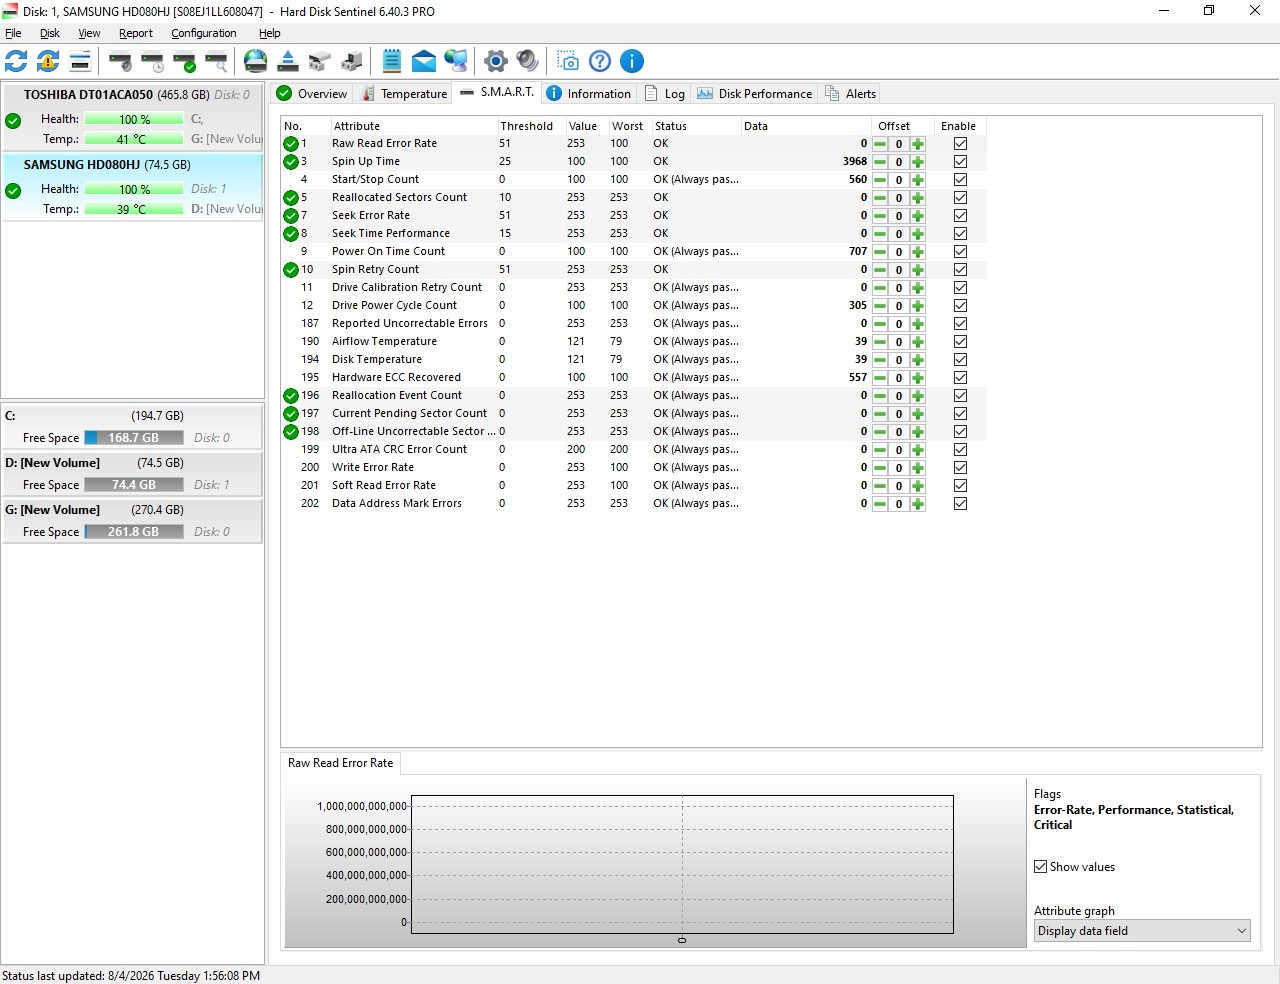
Task: Click the blue info about icon
Action: click(x=632, y=61)
